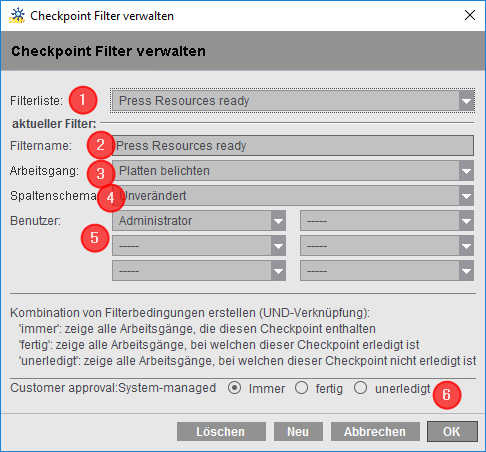Select the 'unerledigt' radio button
This screenshot has width=486, height=452.
[360, 388]
